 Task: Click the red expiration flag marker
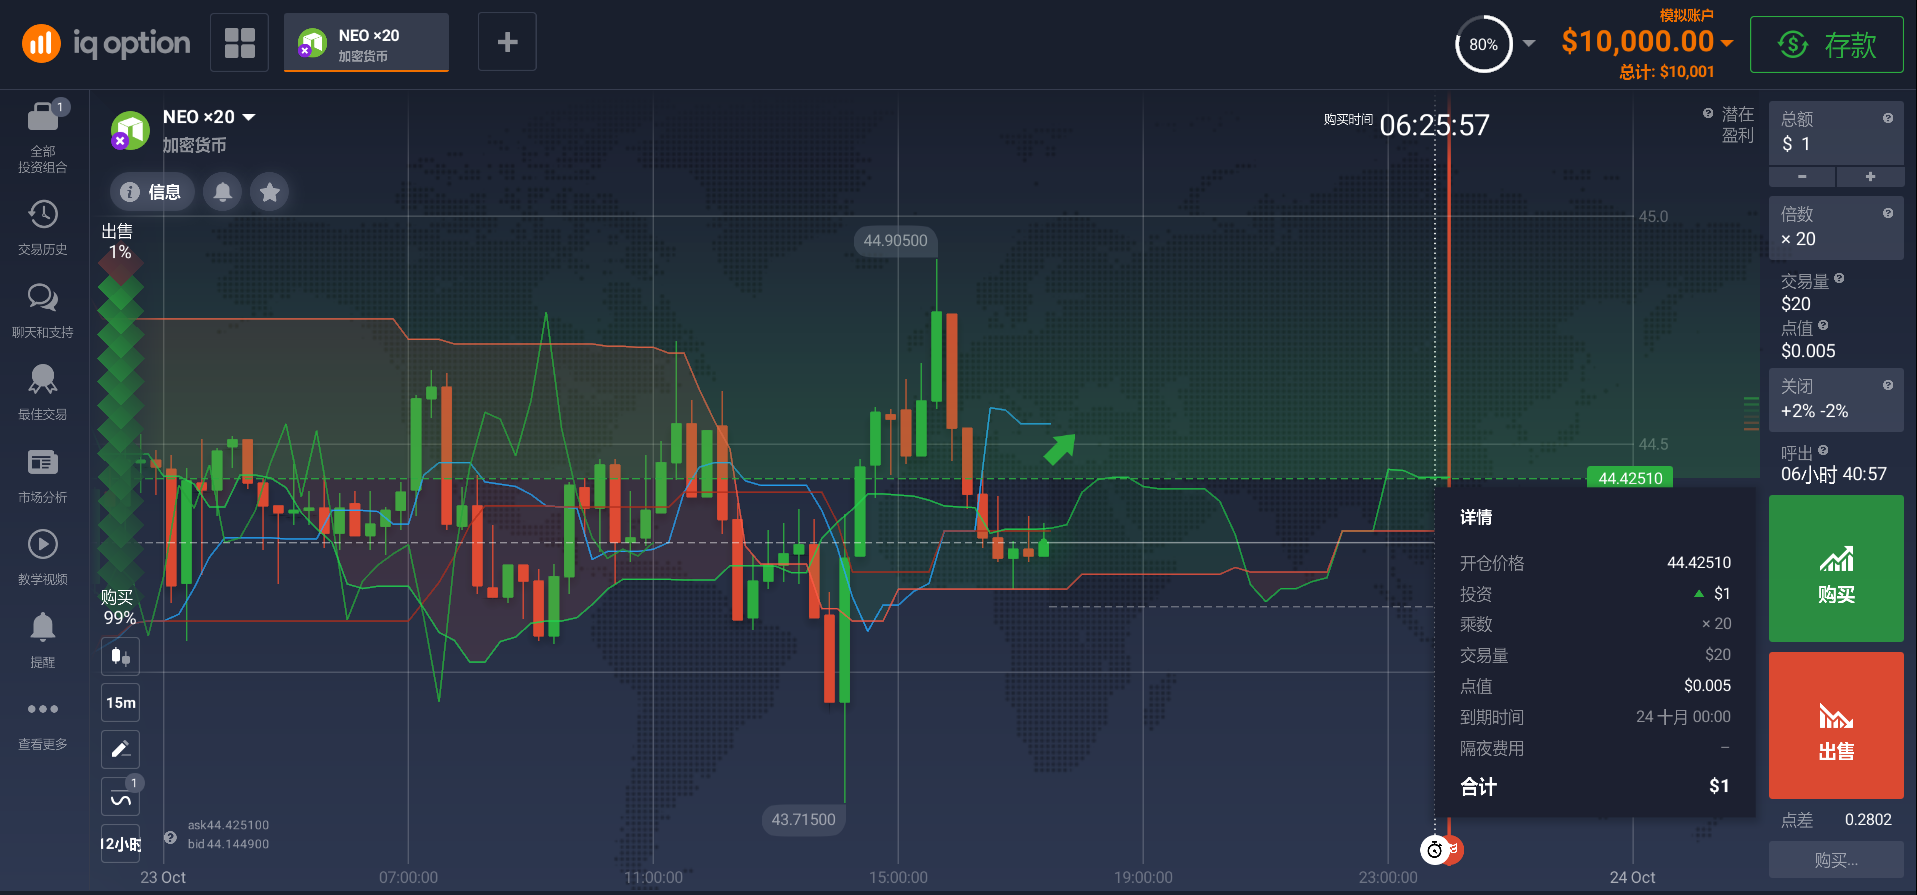coord(1455,849)
